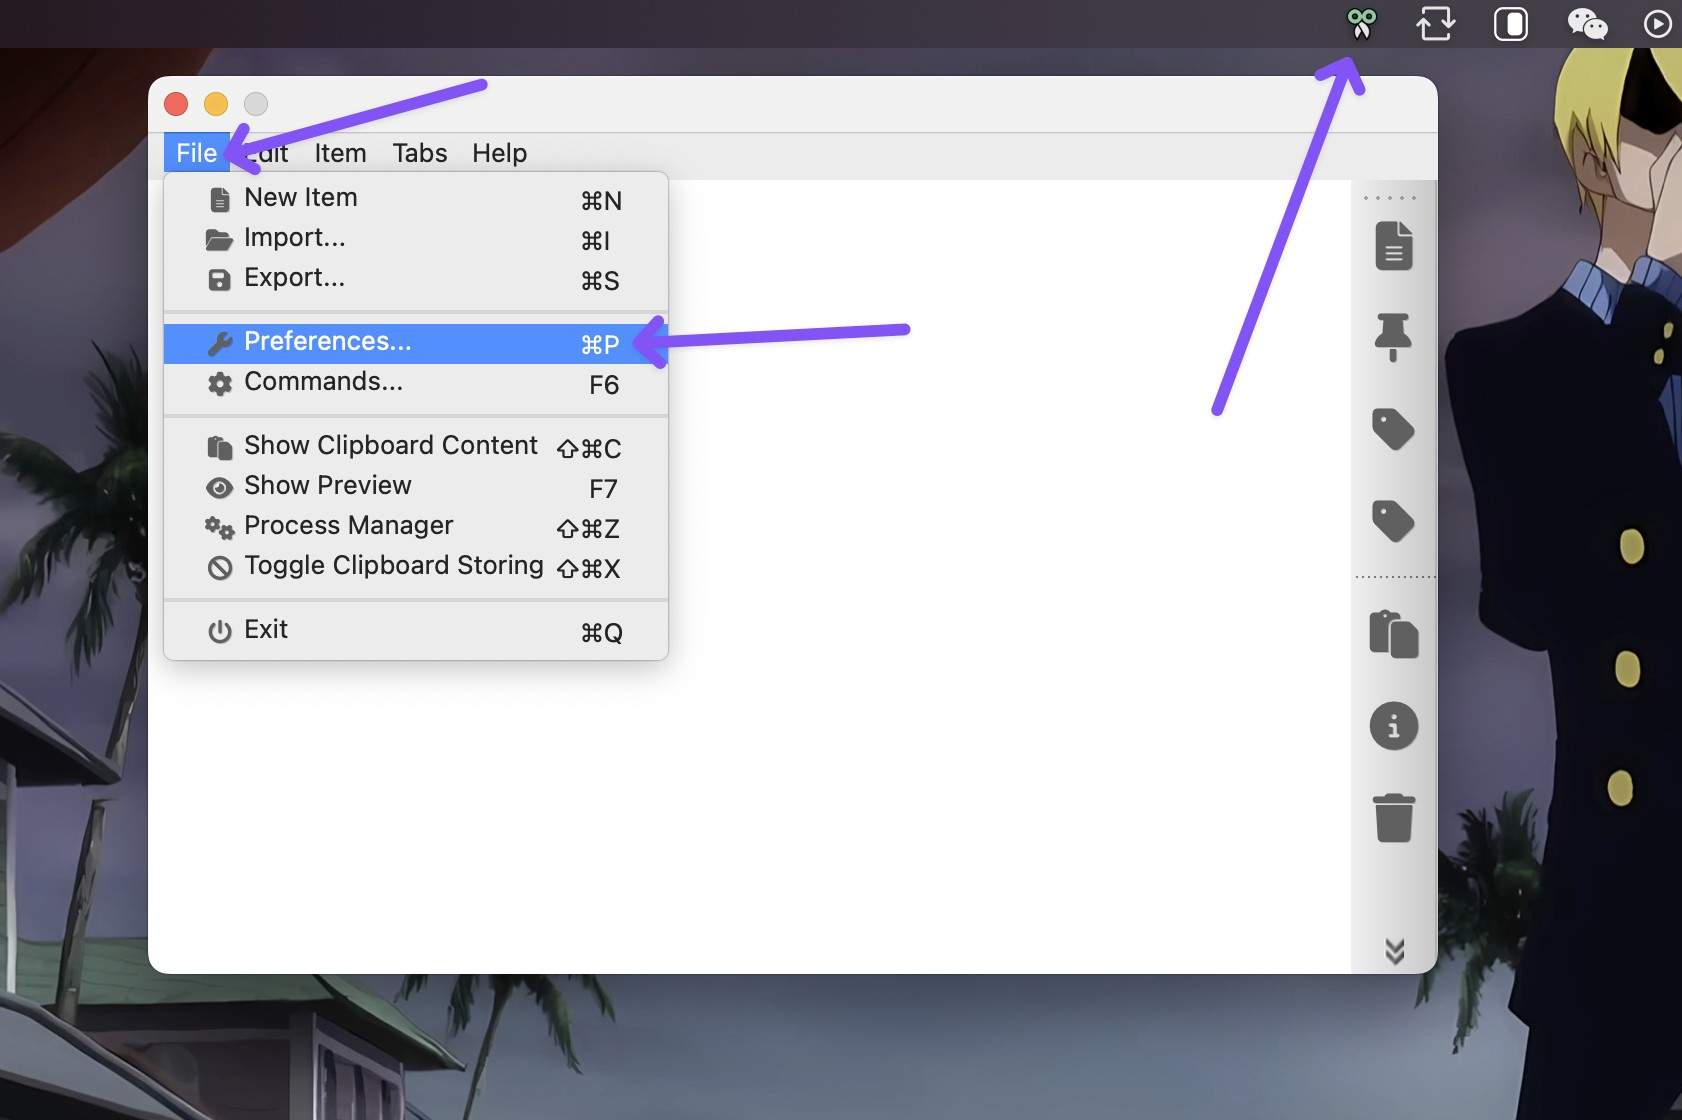Toggle Clipboard Storing from File menu
The image size is (1682, 1120).
pos(394,566)
